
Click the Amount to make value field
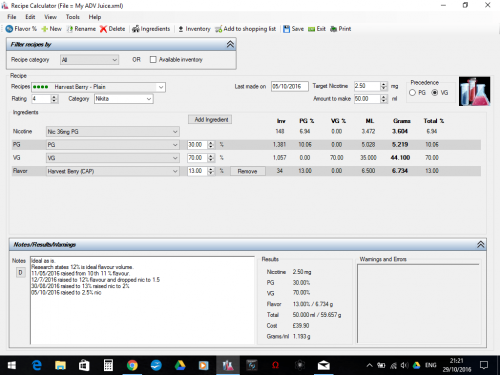(x=367, y=99)
